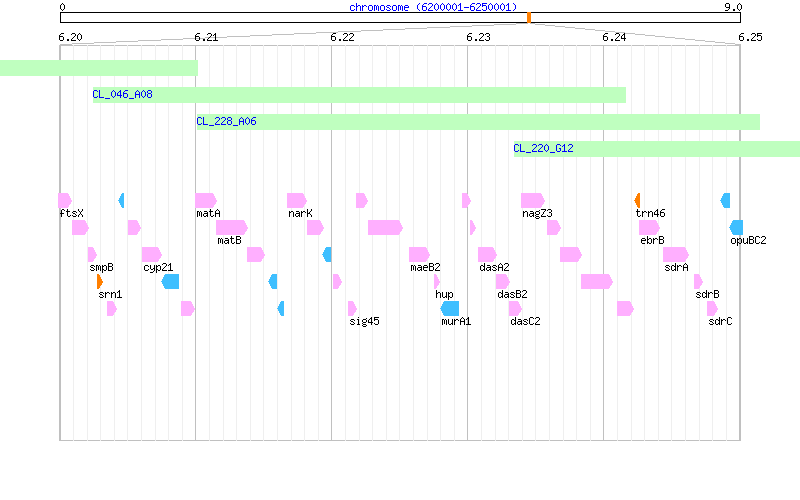
Task: Click the sig45 gene arrow
Action: (352, 308)
